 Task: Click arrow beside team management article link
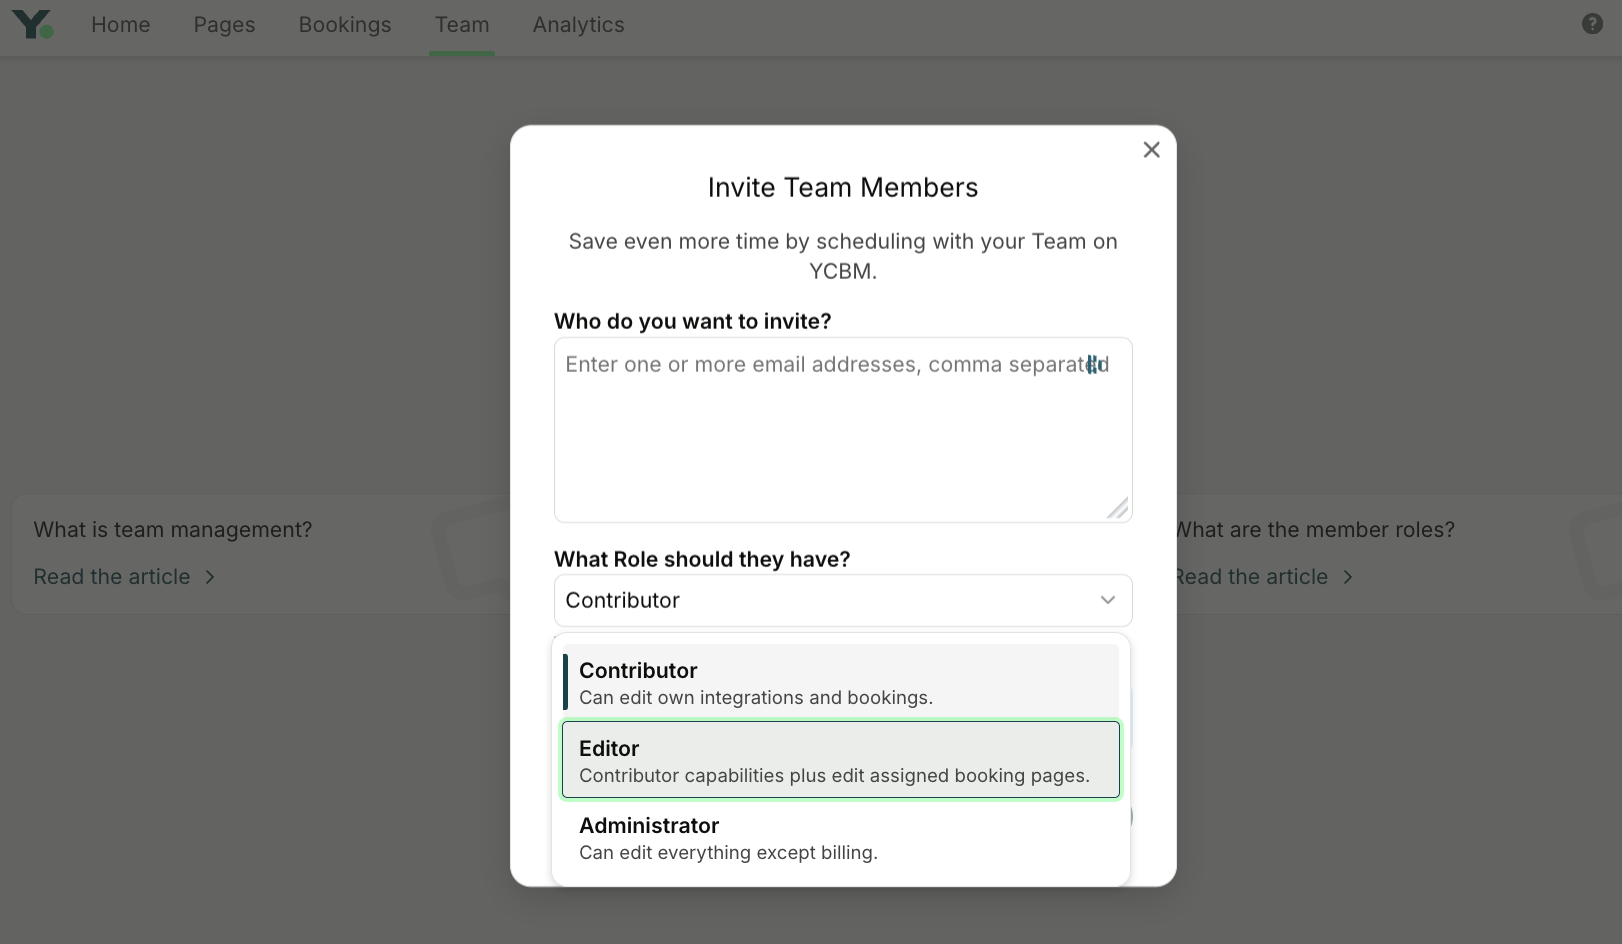(210, 577)
